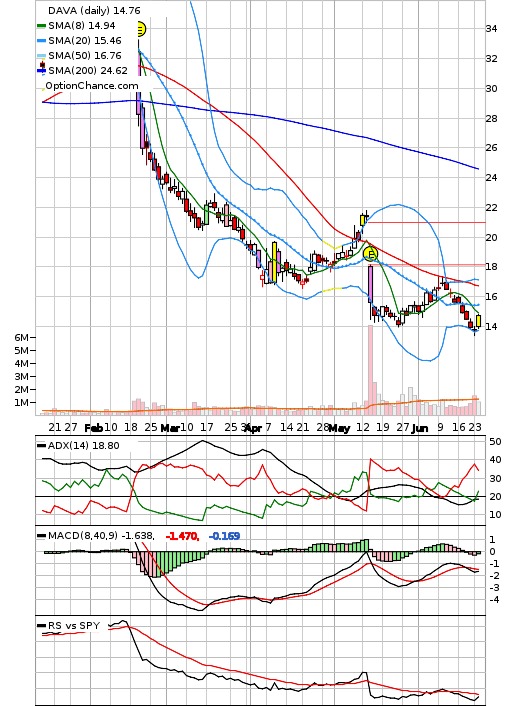Image resolution: width=526 pixels, height=706 pixels.
Task: Click the ADX(14) 18.80 indicator label
Action: point(83,445)
